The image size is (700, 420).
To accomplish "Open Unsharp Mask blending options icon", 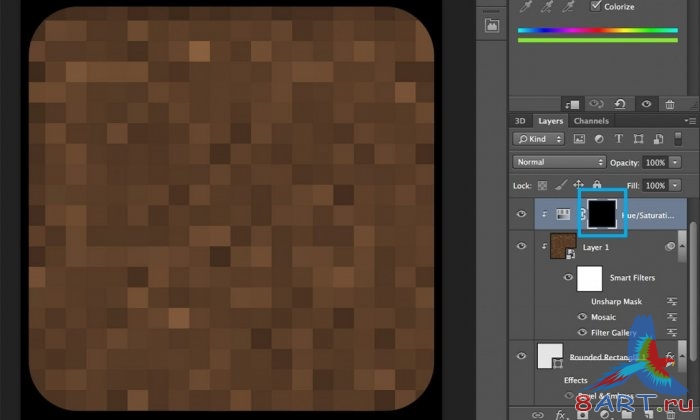I will point(672,302).
